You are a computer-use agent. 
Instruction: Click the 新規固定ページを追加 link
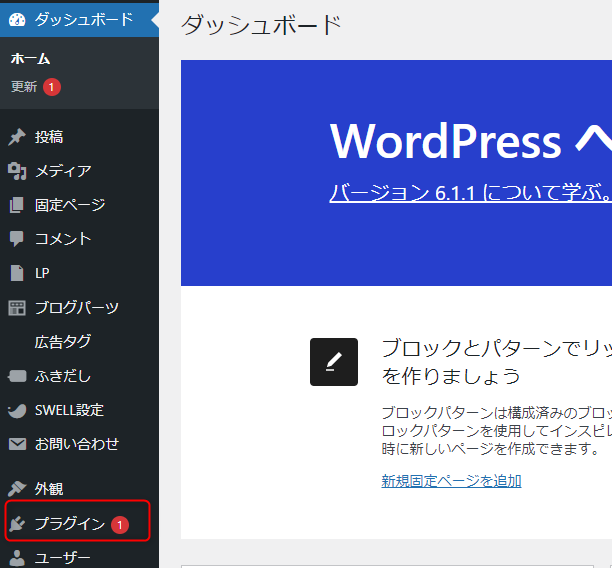tap(451, 481)
